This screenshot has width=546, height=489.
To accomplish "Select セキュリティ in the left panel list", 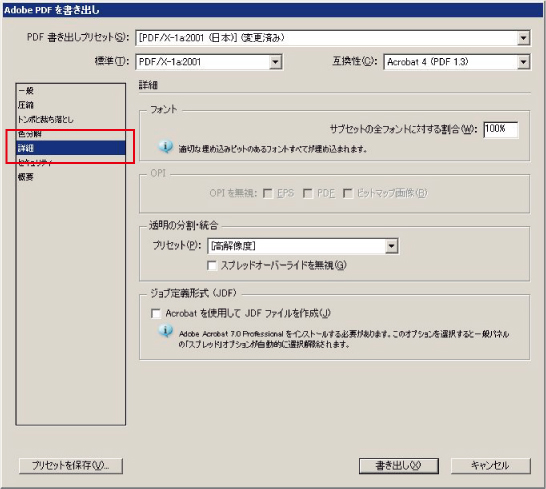I will click(x=71, y=162).
